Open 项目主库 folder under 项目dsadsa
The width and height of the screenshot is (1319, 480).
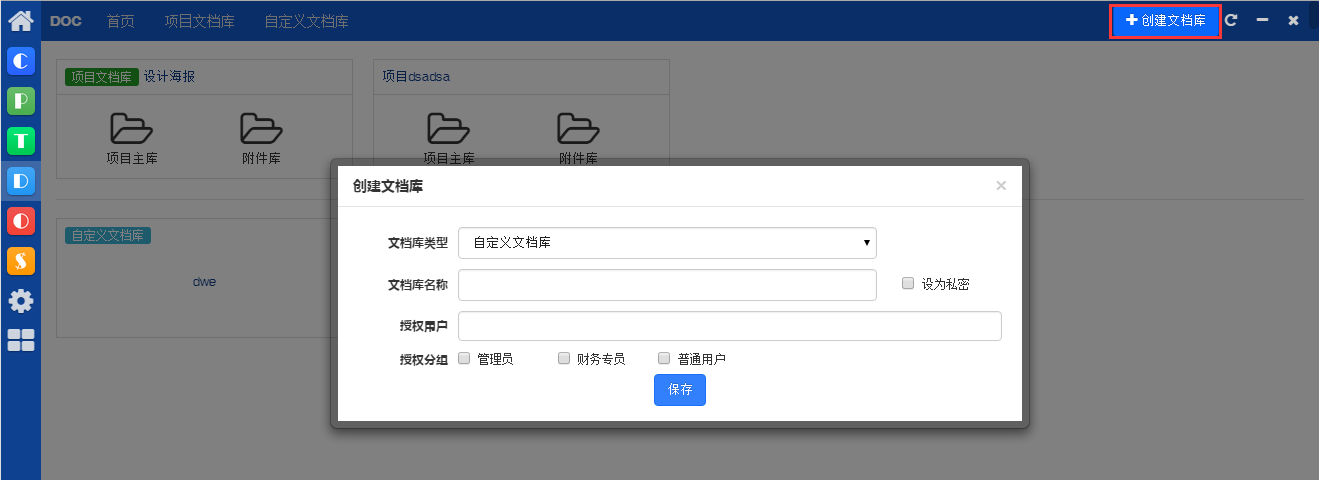click(x=449, y=138)
